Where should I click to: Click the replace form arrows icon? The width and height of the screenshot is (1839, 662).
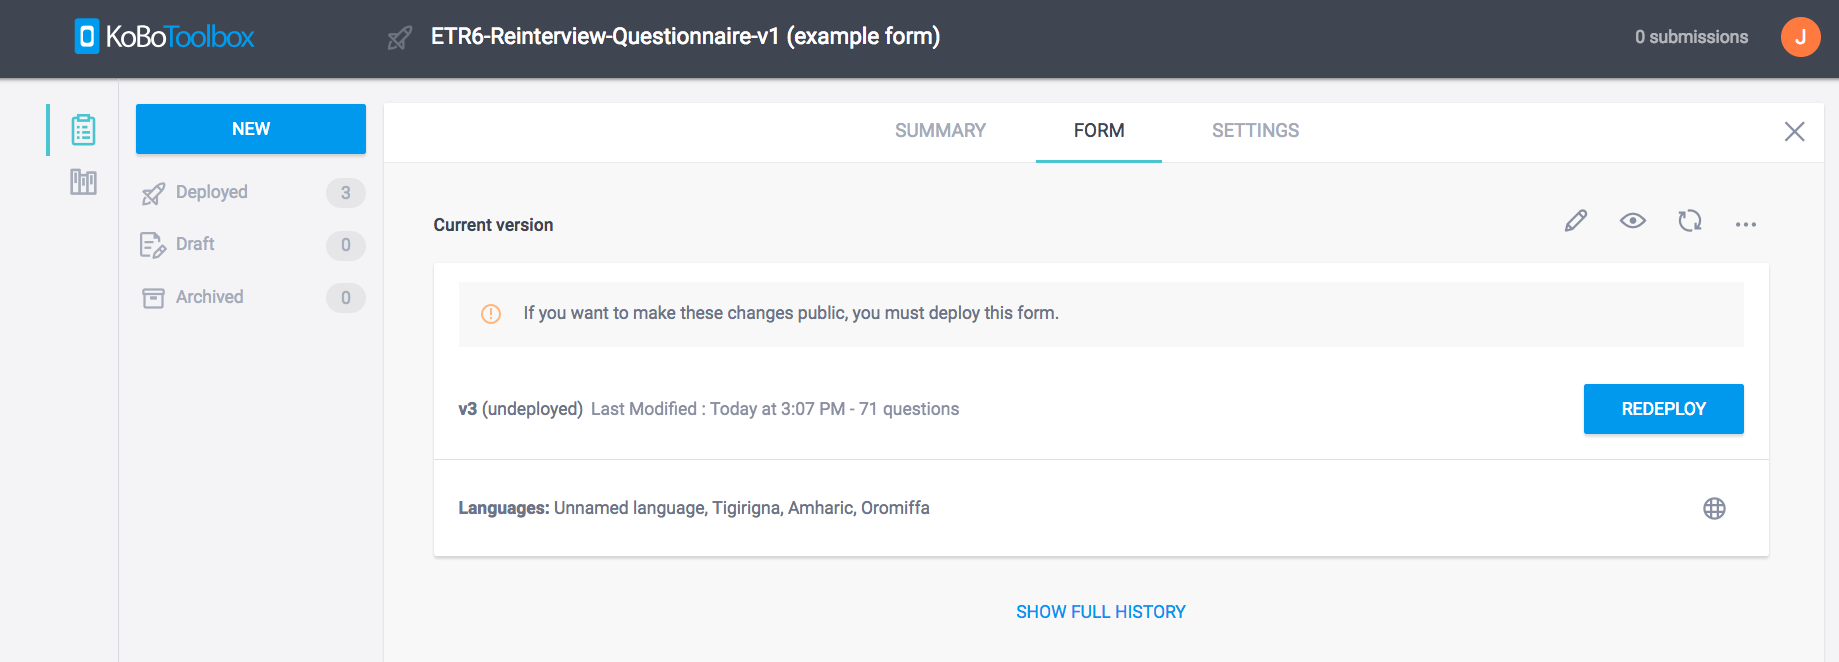coord(1690,221)
